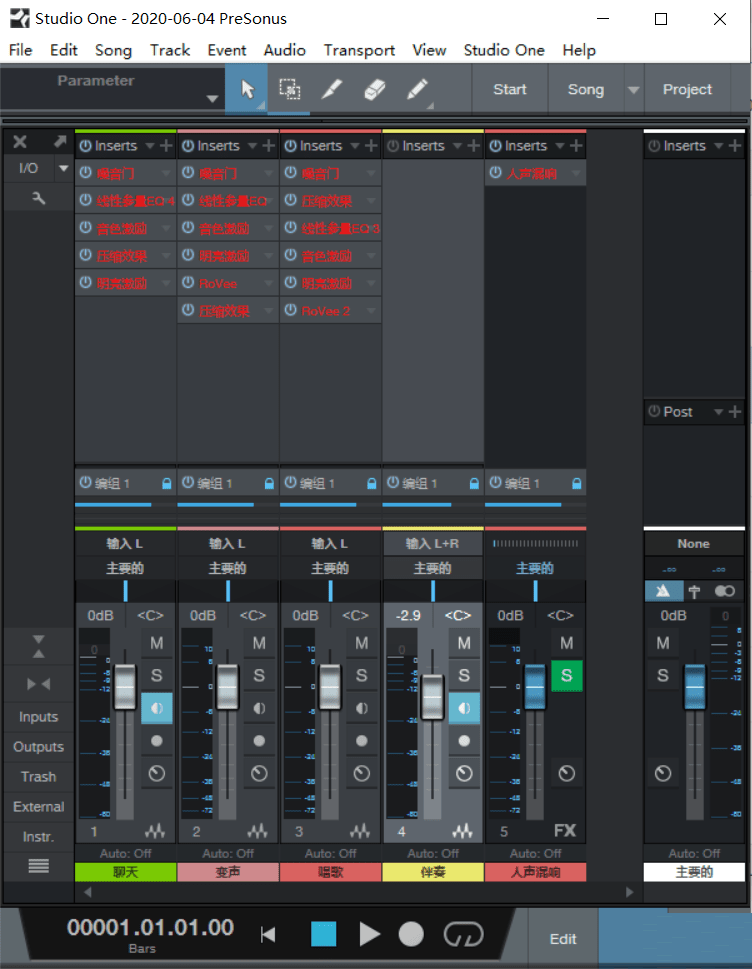Solo channel 2
The width and height of the screenshot is (752, 969).
[259, 675]
